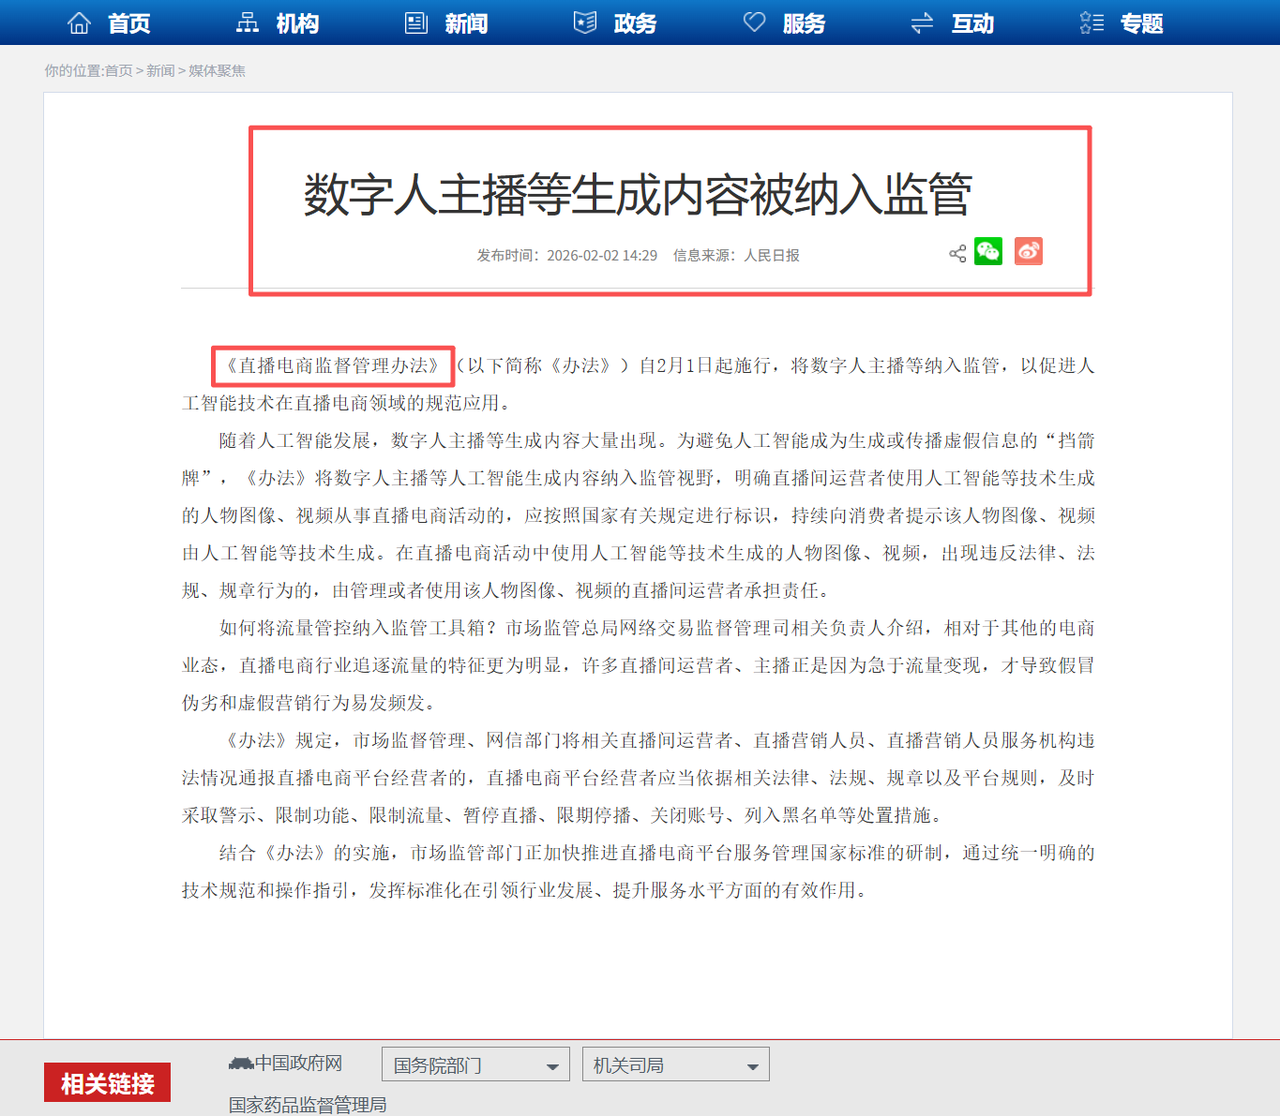Image resolution: width=1280 pixels, height=1116 pixels.
Task: Click the newspaper icon beside 新闻
Action: pyautogui.click(x=416, y=22)
